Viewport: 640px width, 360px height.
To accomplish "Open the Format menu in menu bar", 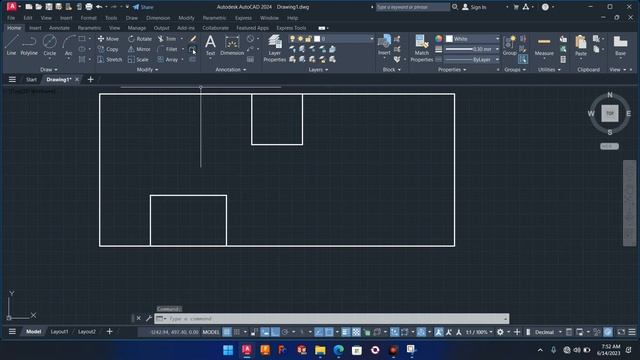I will [89, 18].
